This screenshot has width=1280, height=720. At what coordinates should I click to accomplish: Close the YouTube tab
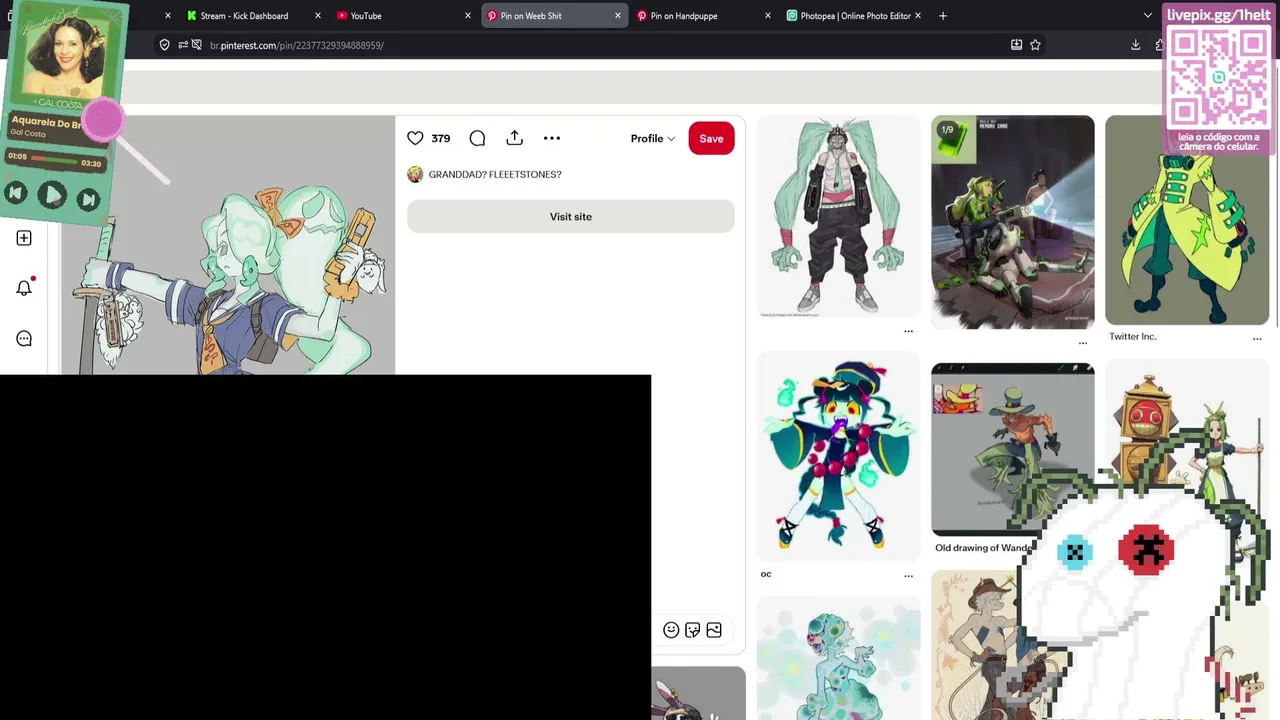[x=468, y=16]
